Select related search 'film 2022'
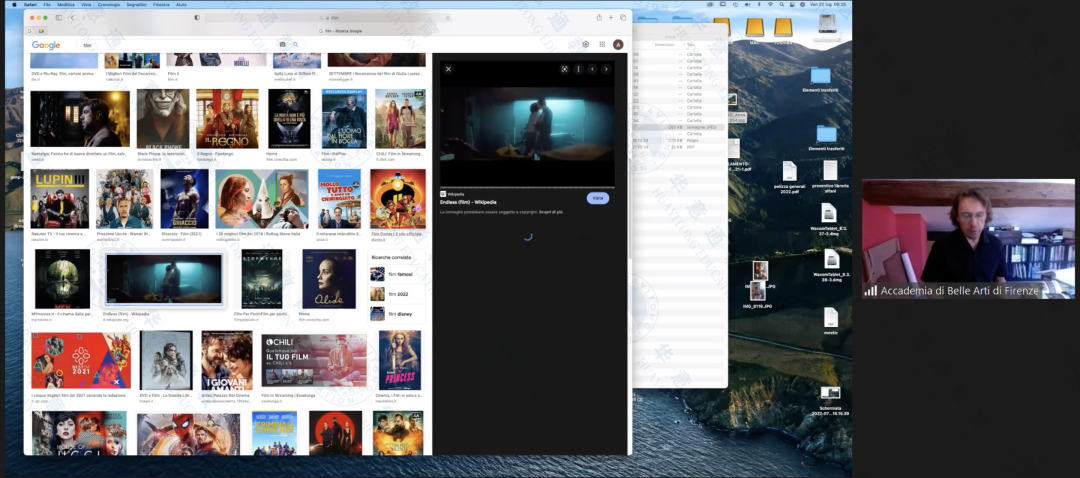The height and width of the screenshot is (478, 1080). pos(397,294)
